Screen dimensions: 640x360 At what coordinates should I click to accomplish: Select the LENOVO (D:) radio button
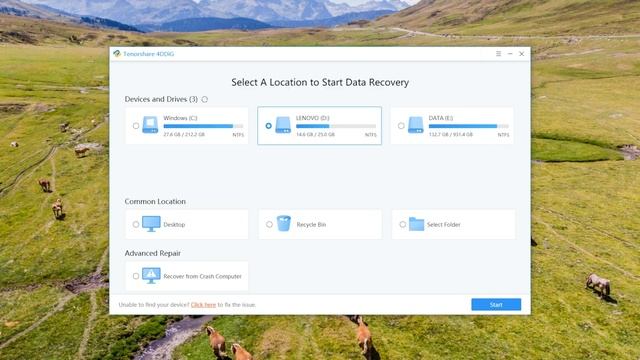coord(268,126)
